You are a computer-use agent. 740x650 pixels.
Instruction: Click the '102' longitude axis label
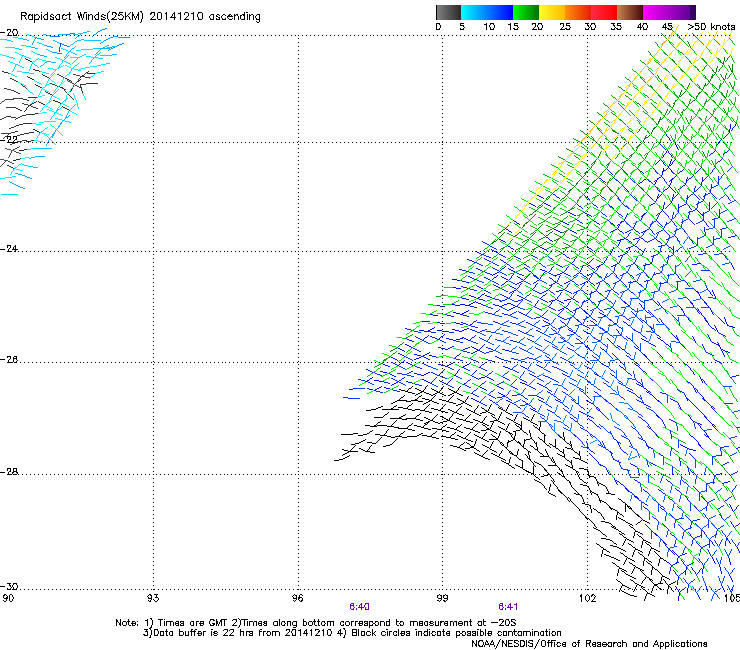[x=588, y=599]
